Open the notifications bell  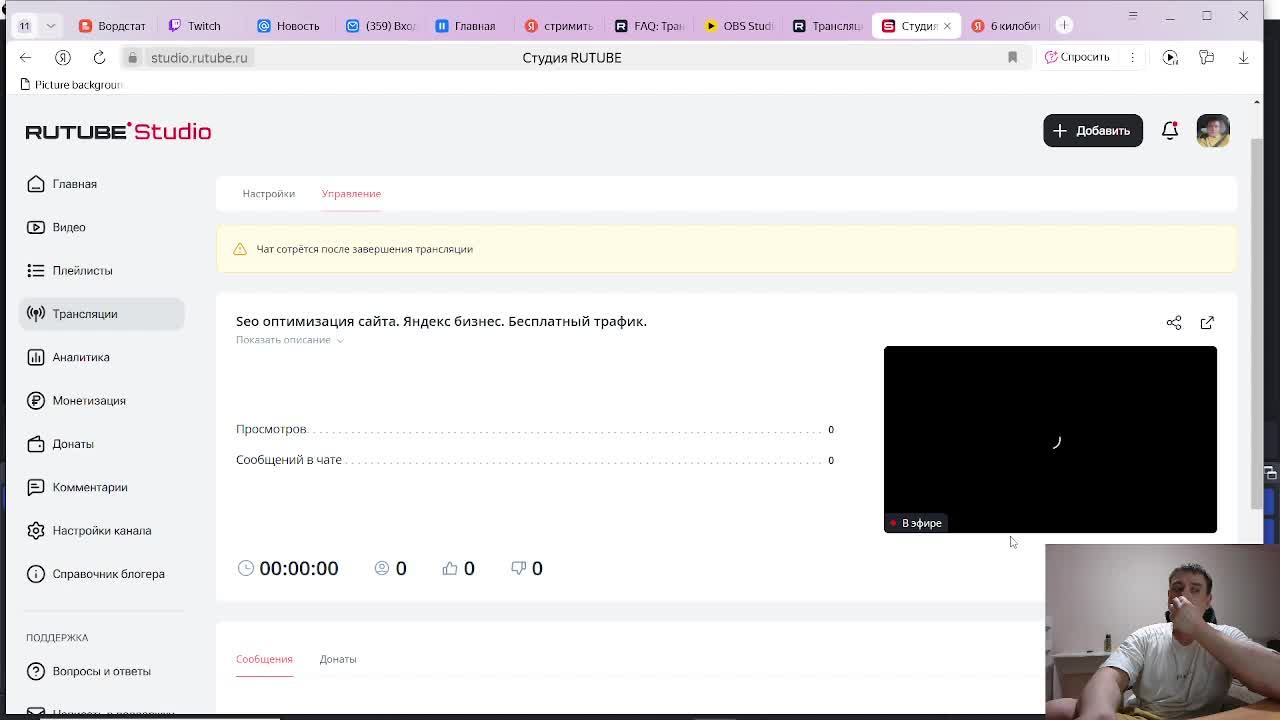[x=1169, y=131]
